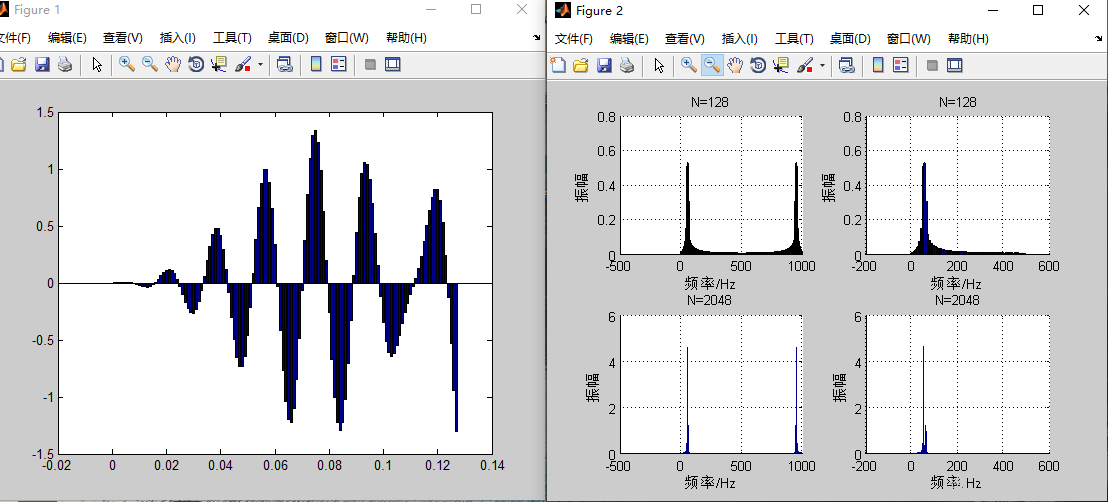The height and width of the screenshot is (502, 1108).
Task: Click link plot icon in Figure 1
Action: point(285,65)
